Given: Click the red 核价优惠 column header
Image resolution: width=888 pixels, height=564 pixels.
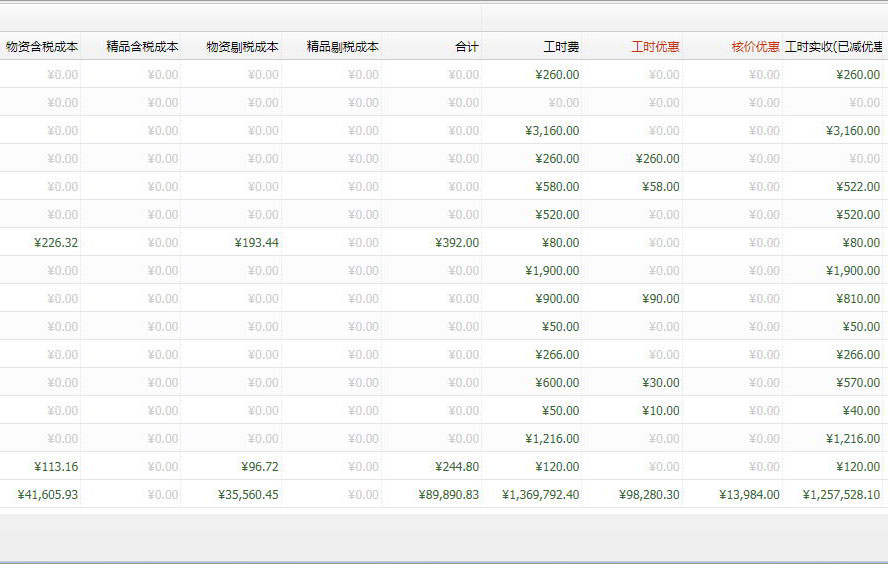Looking at the screenshot, I should click(x=755, y=47).
